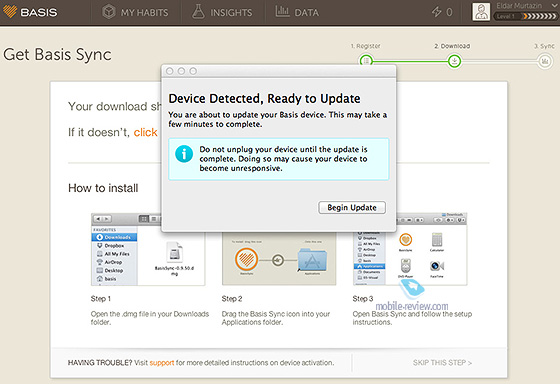Expand the Eldar Murtazin account dropdown

[554, 6]
